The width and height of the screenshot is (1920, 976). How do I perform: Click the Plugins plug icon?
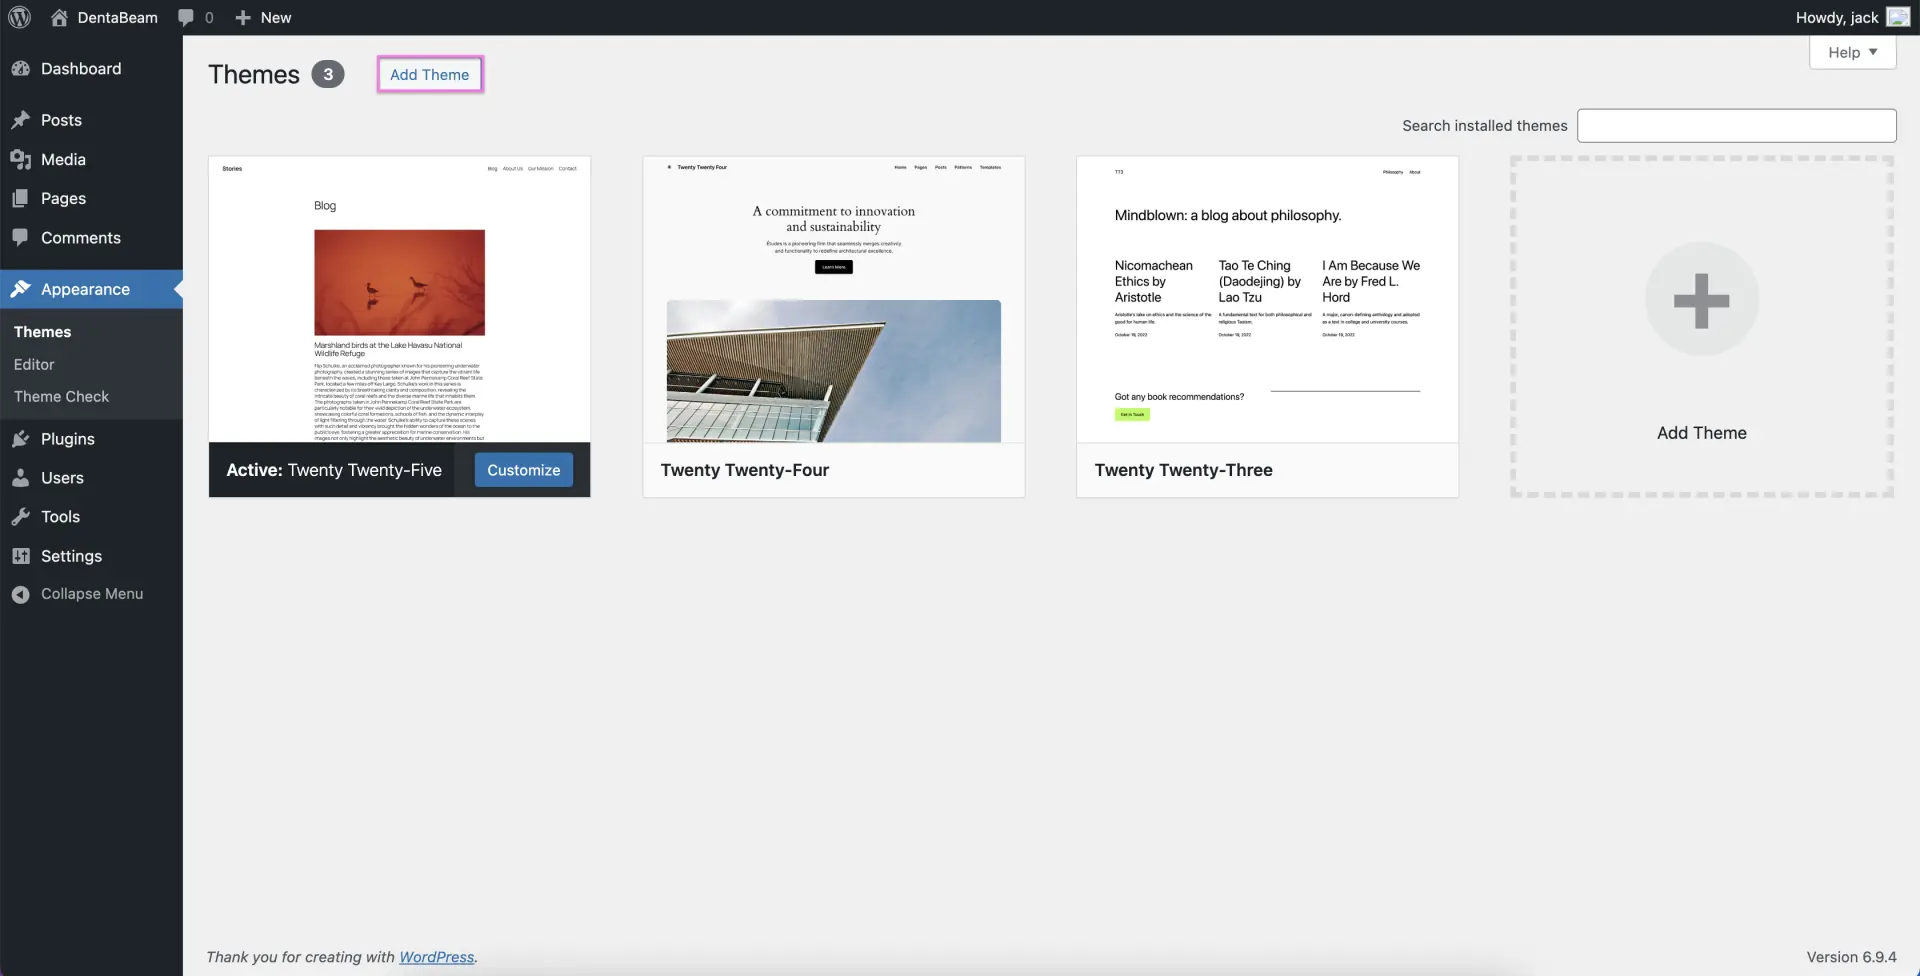pyautogui.click(x=21, y=439)
